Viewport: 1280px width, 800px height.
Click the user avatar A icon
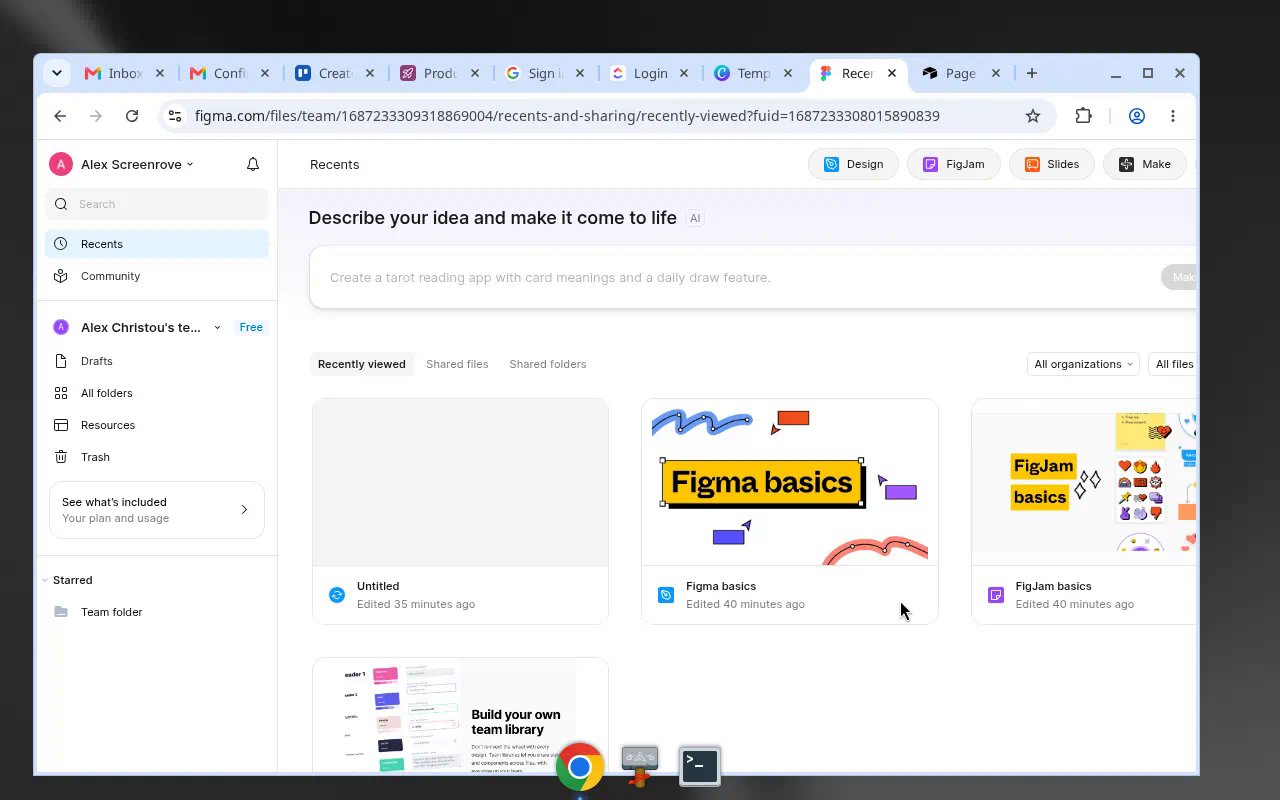coord(61,164)
